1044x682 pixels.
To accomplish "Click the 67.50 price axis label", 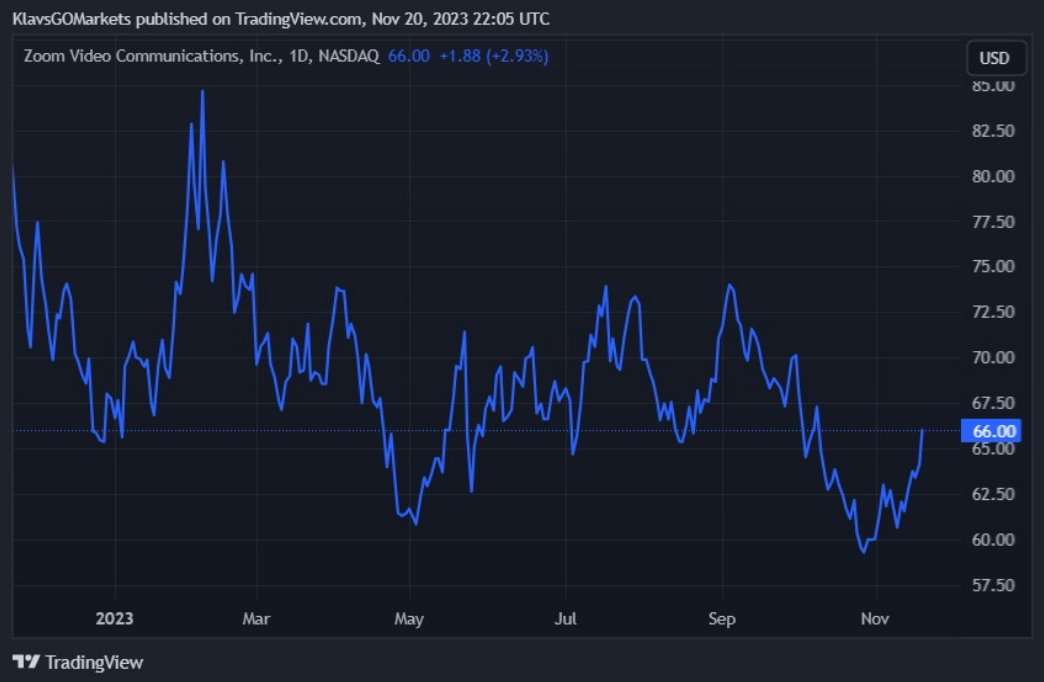I will click(x=993, y=403).
